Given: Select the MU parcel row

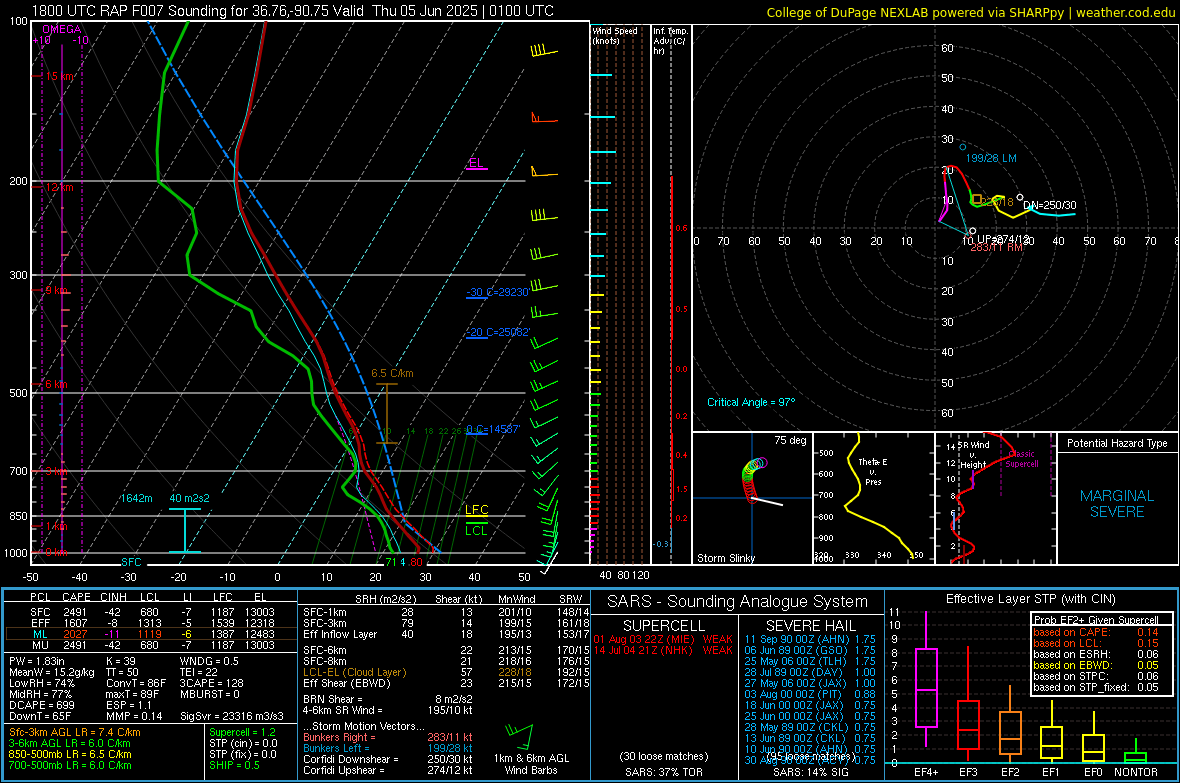Looking at the screenshot, I should click(x=151, y=644).
